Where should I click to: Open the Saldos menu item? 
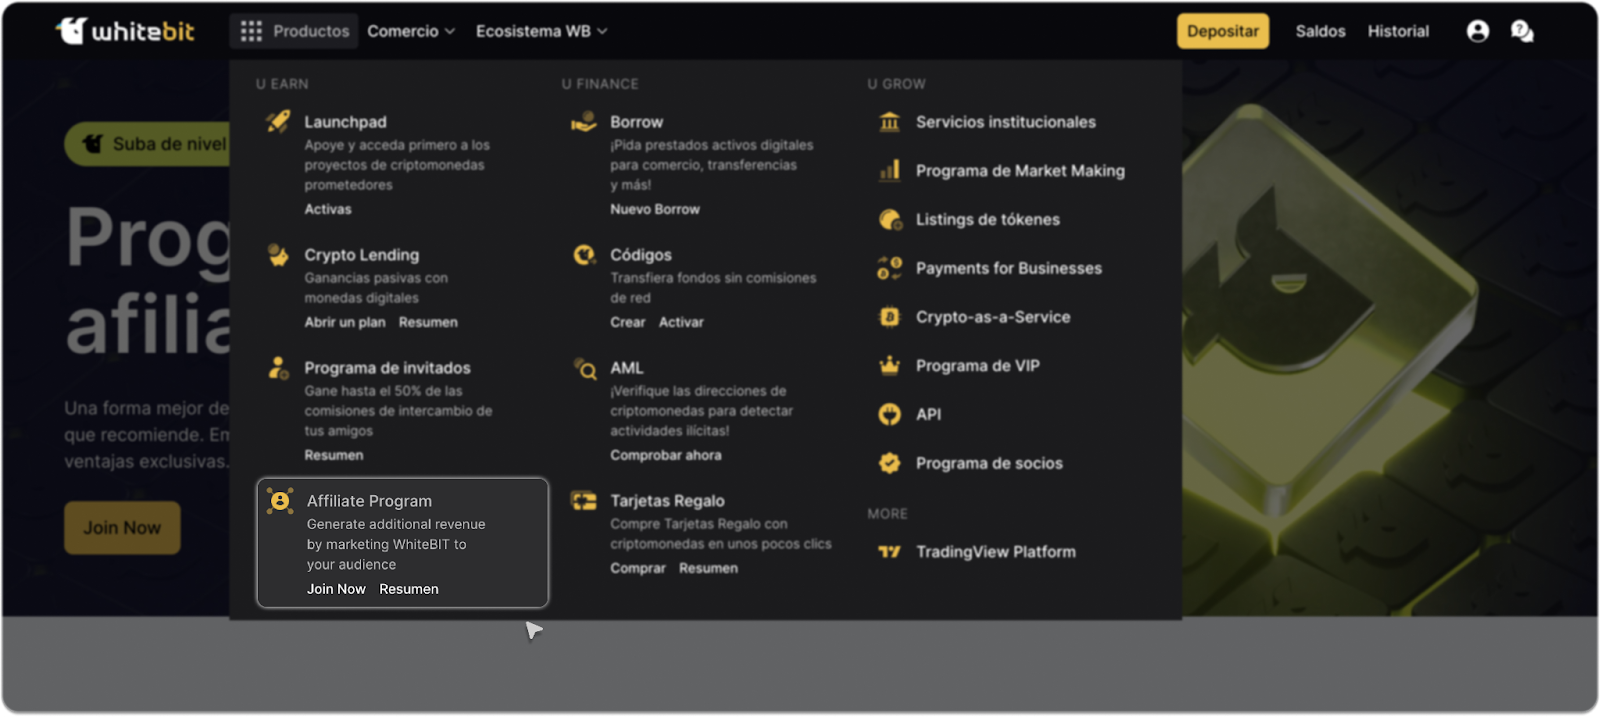[1320, 31]
